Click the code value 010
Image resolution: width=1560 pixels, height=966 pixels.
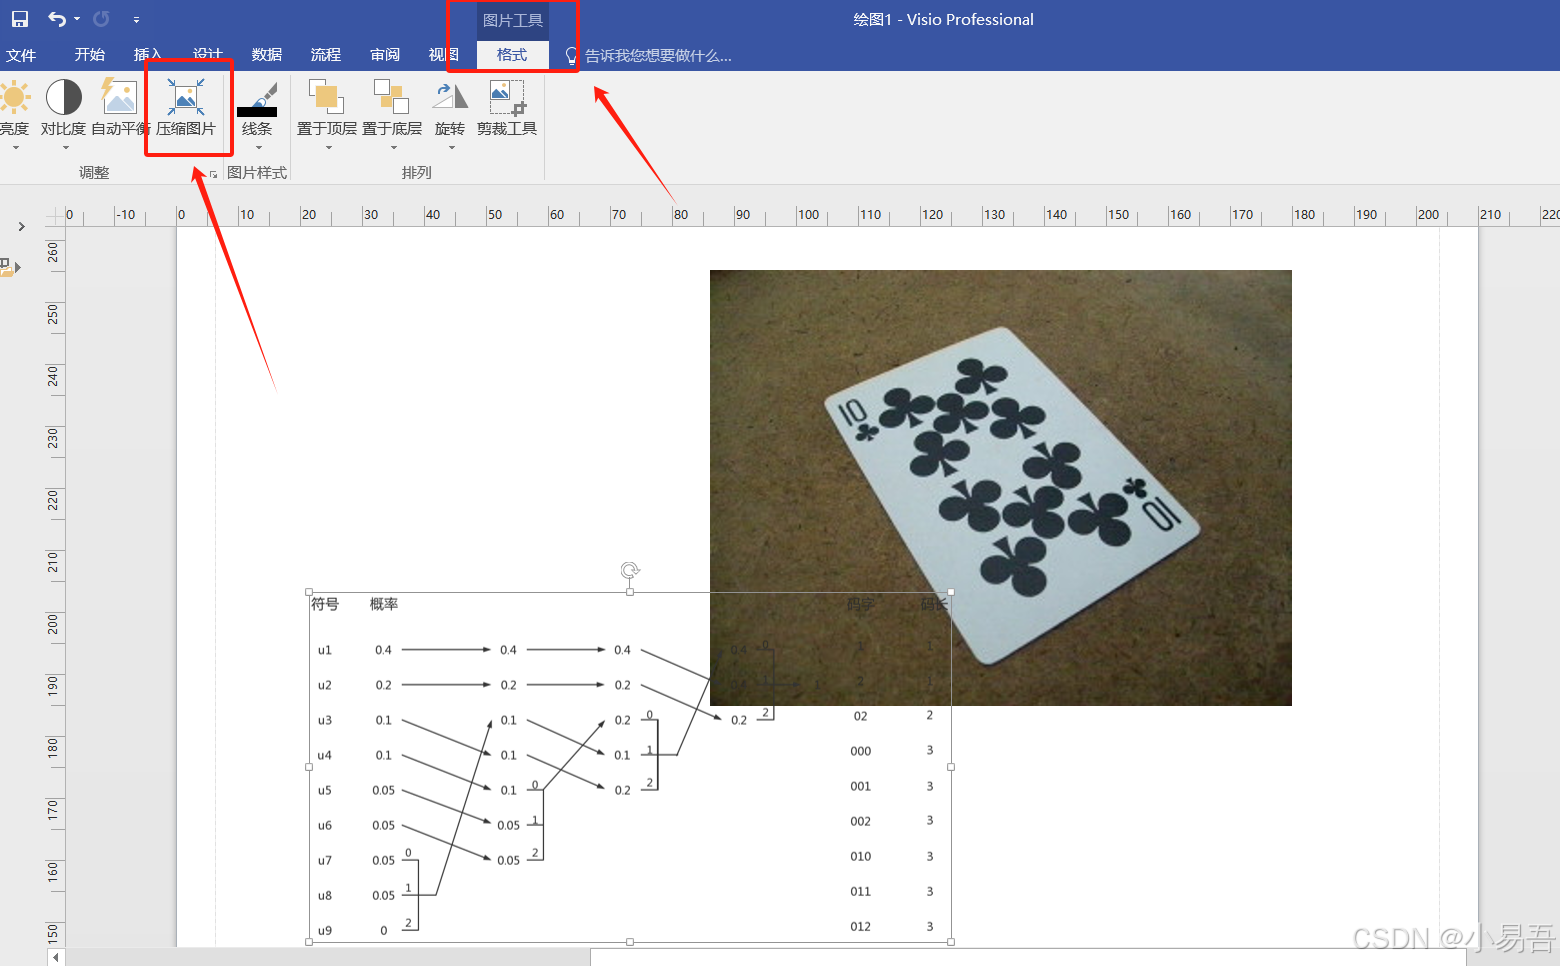(861, 856)
